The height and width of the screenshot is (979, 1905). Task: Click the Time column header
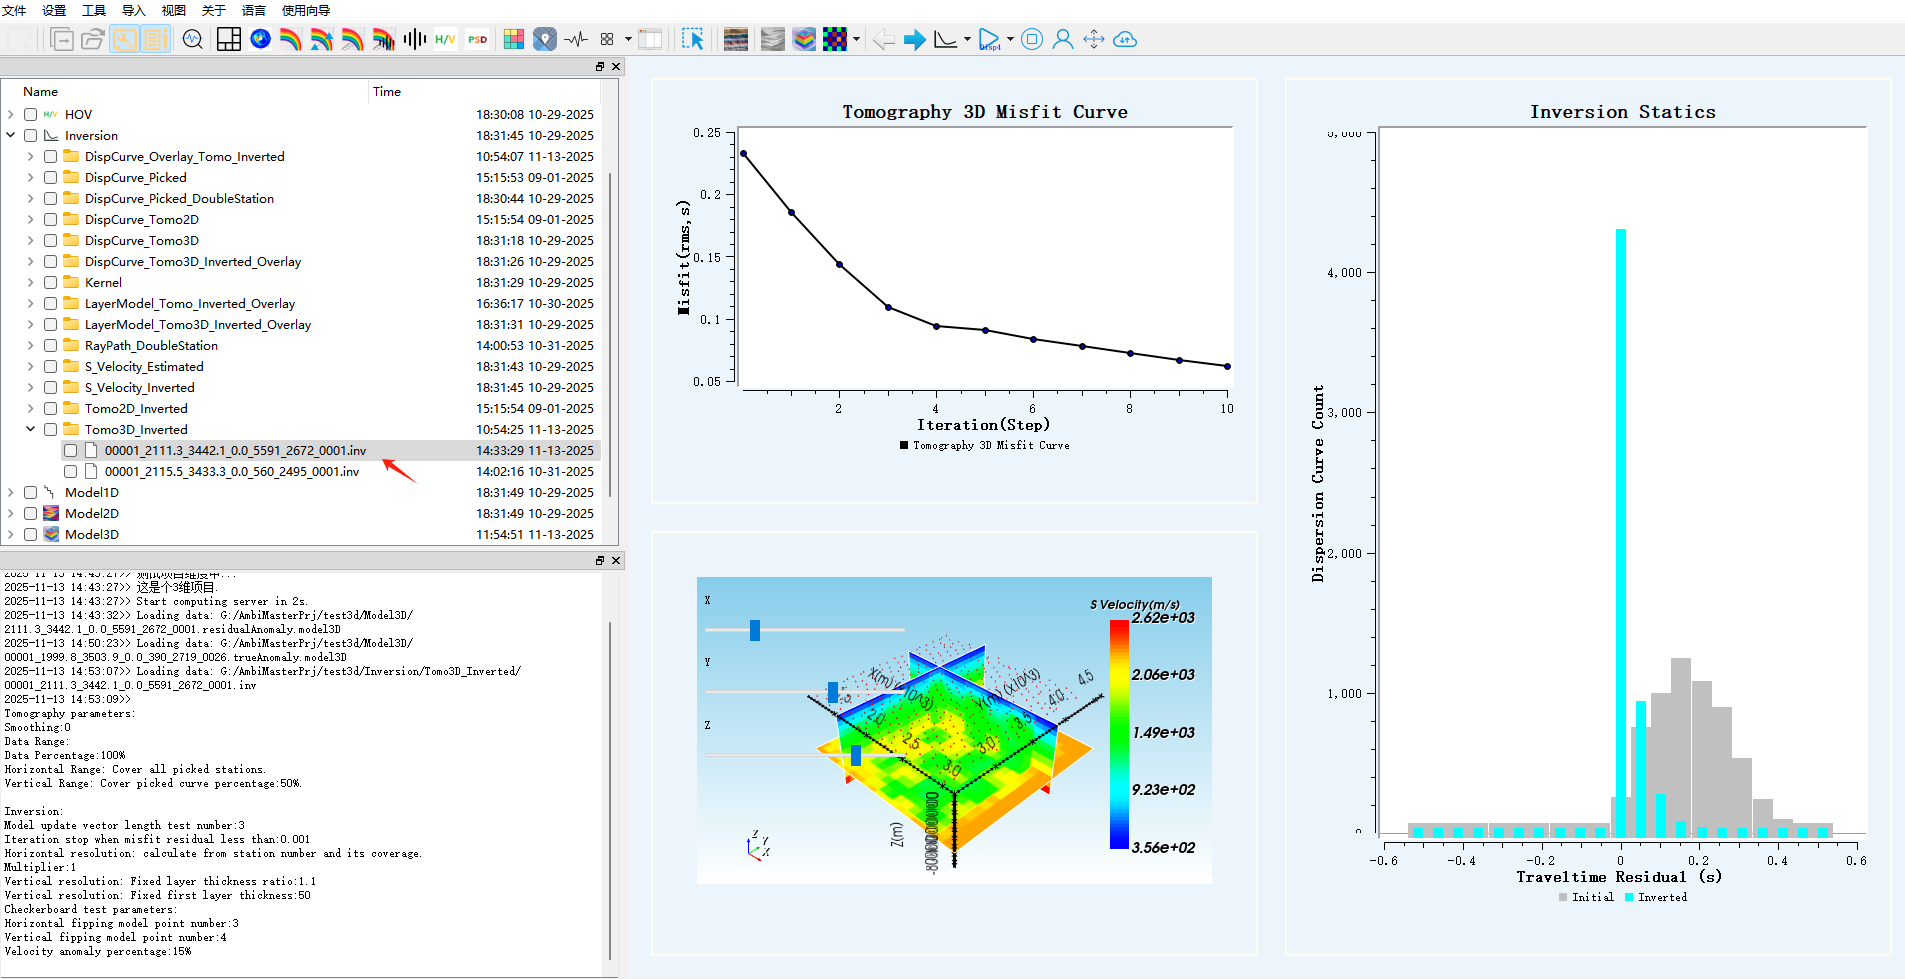point(387,92)
